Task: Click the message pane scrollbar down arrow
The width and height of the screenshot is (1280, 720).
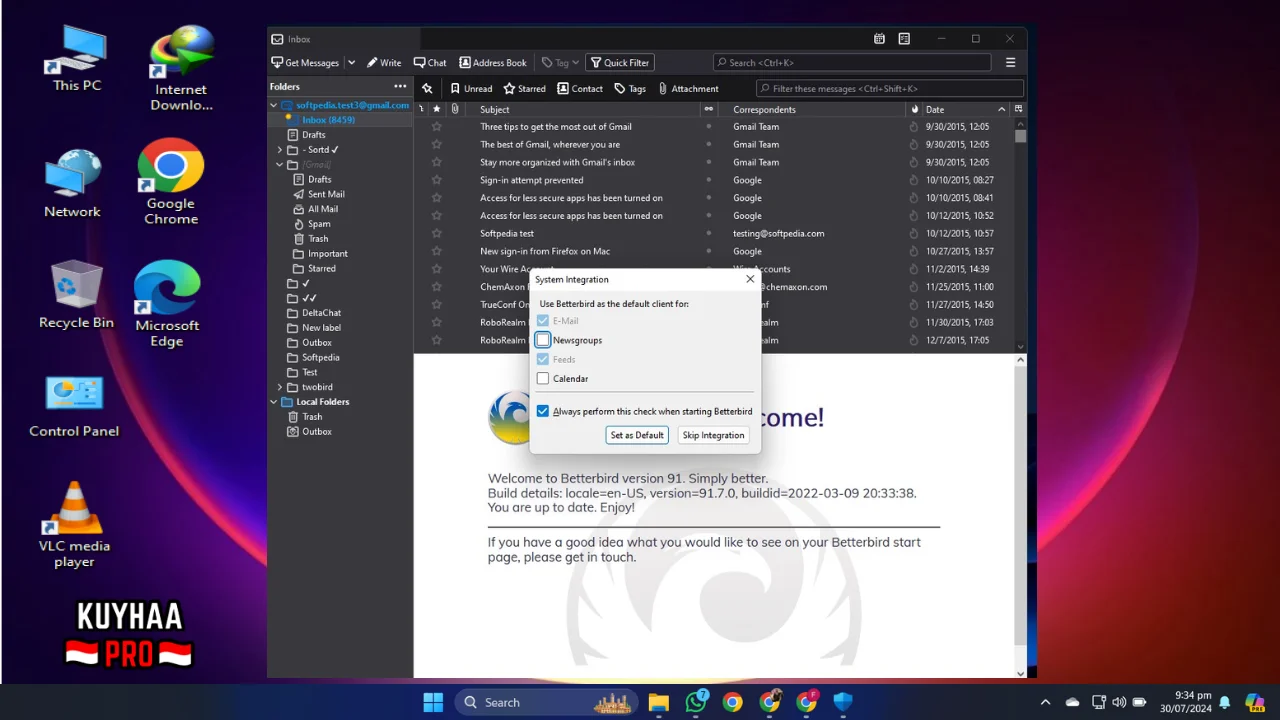Action: tap(1020, 673)
